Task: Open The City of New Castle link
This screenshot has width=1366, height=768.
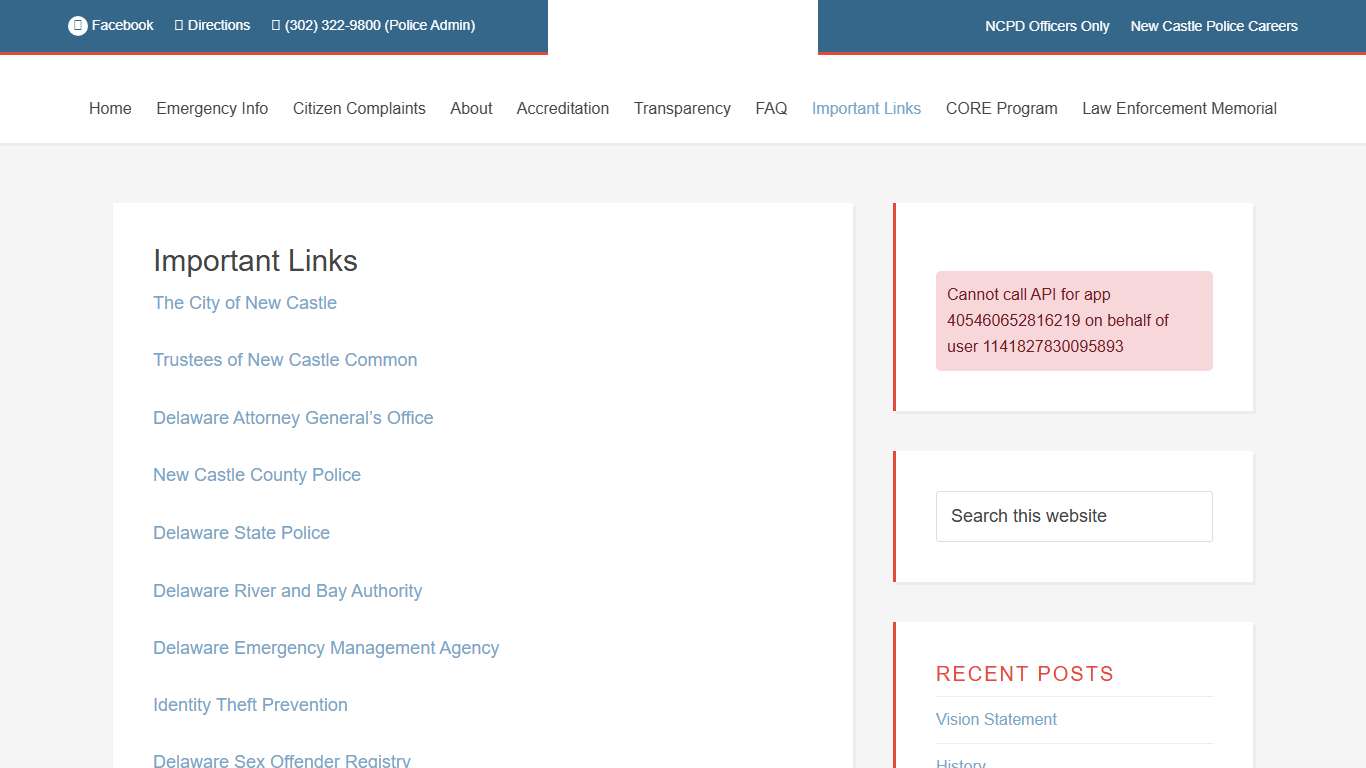Action: [245, 303]
